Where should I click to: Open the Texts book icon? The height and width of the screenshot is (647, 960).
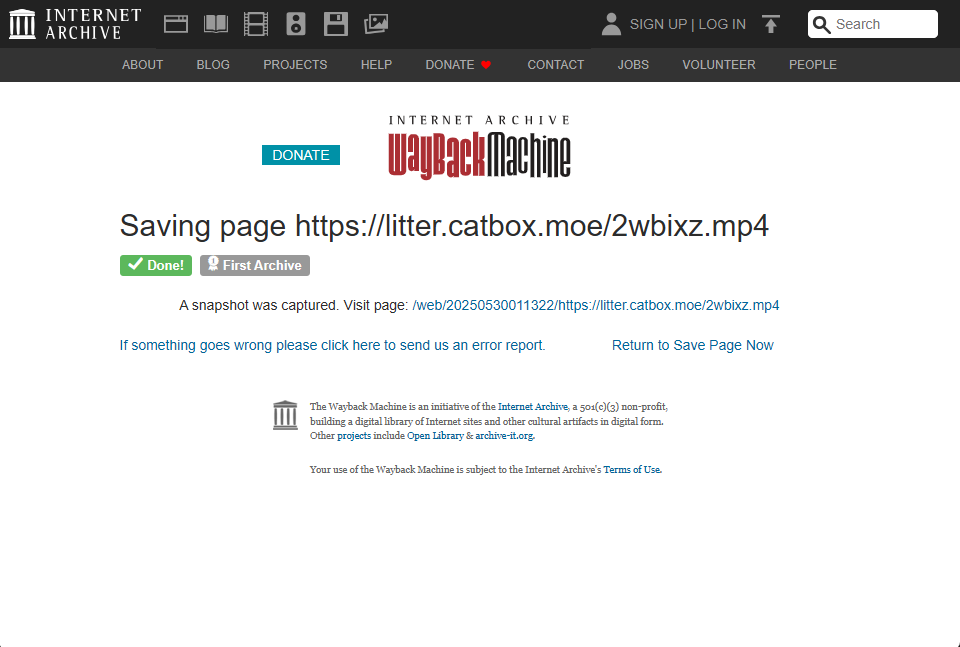[216, 24]
